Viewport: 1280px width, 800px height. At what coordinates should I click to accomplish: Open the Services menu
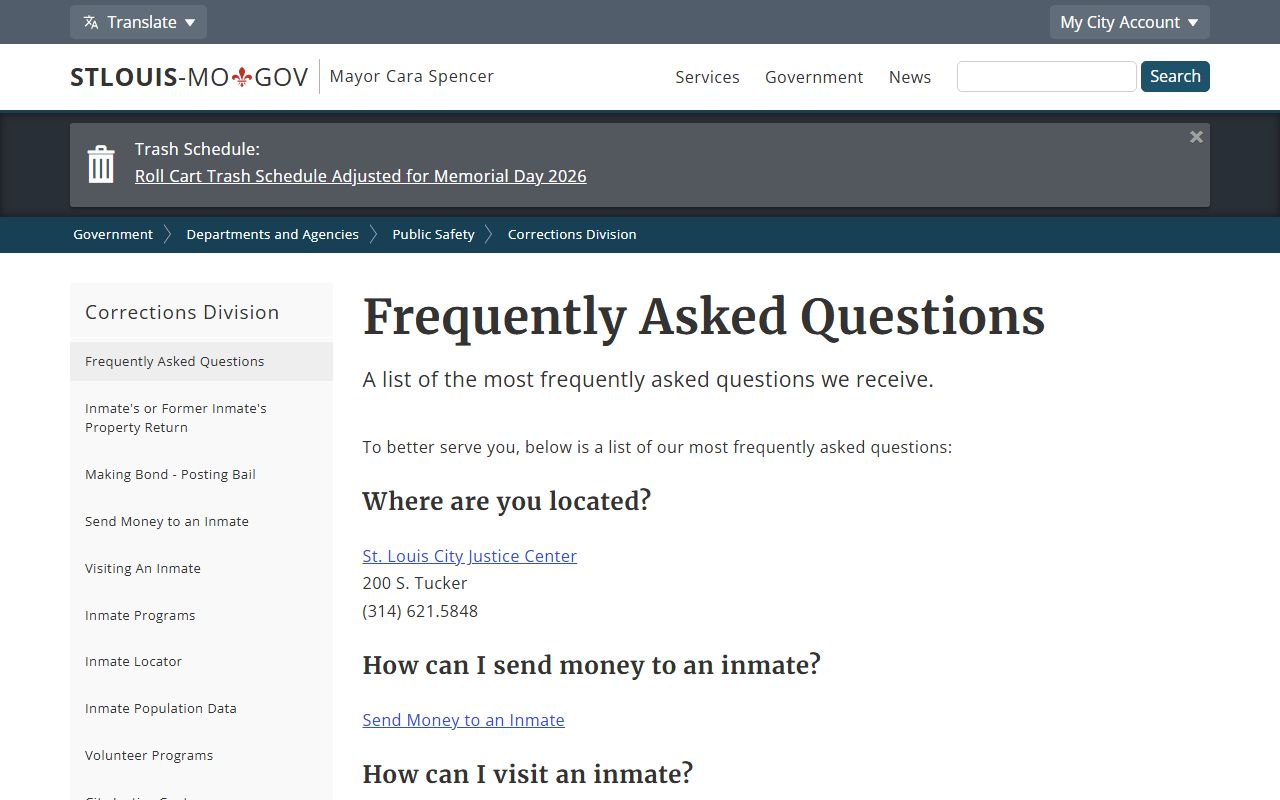point(707,77)
